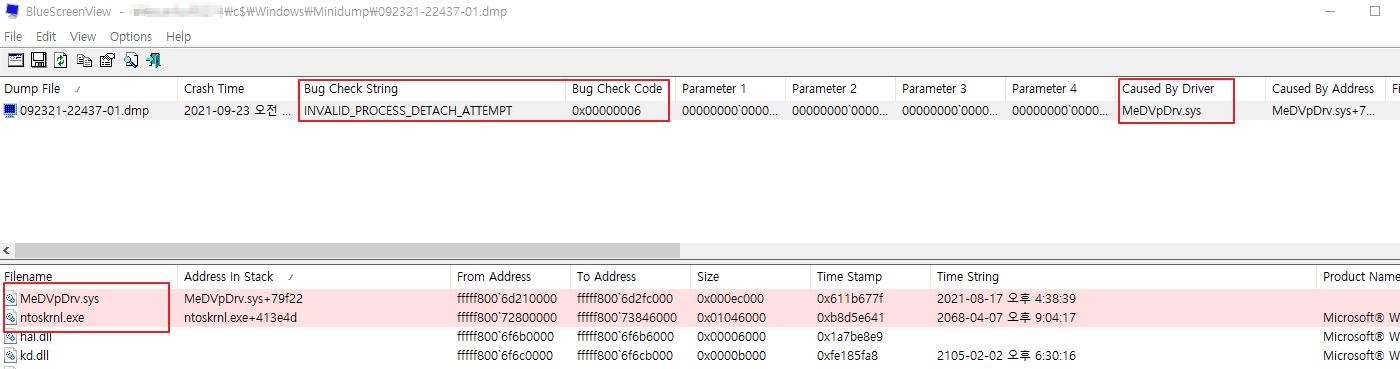Sort by Caused By Driver column
The width and height of the screenshot is (1400, 369).
pyautogui.click(x=1191, y=89)
